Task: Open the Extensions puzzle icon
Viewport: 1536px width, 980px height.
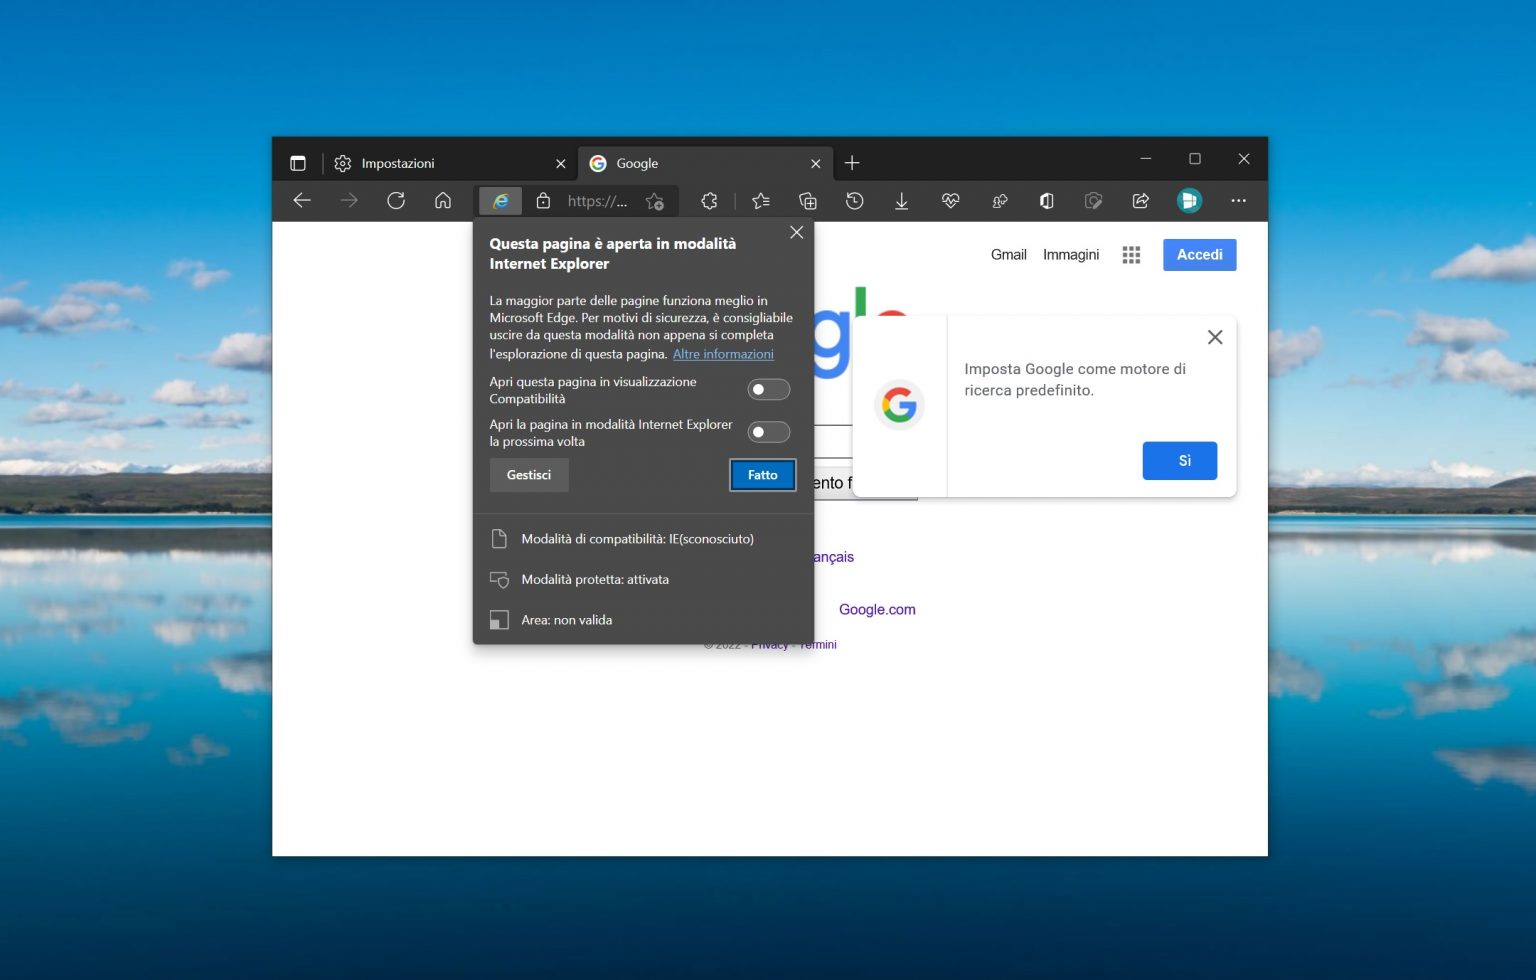Action: 709,201
